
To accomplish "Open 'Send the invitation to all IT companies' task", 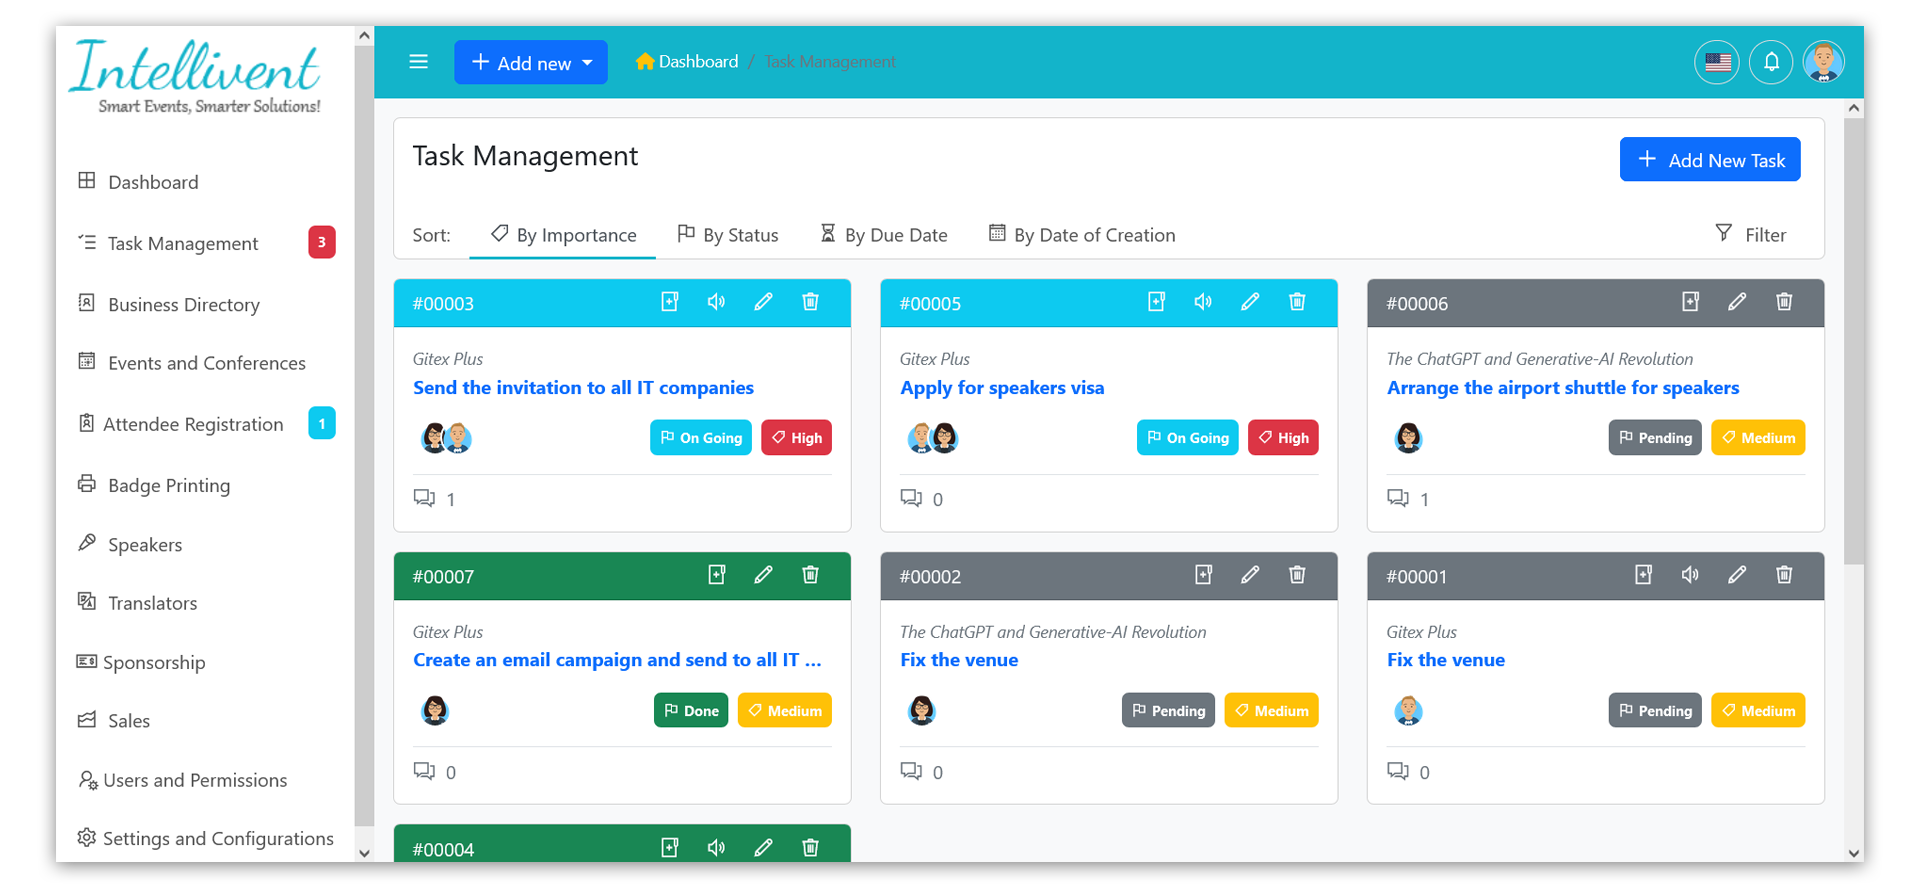I will pyautogui.click(x=583, y=388).
